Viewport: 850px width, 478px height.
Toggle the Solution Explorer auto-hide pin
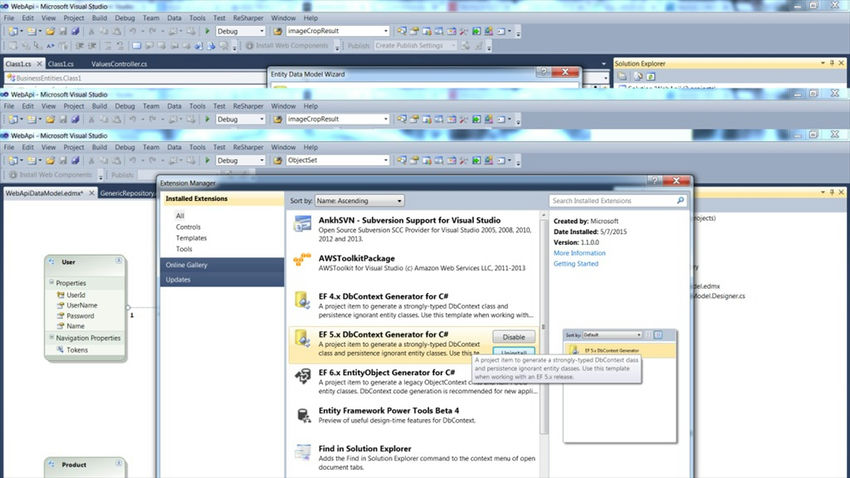point(832,63)
